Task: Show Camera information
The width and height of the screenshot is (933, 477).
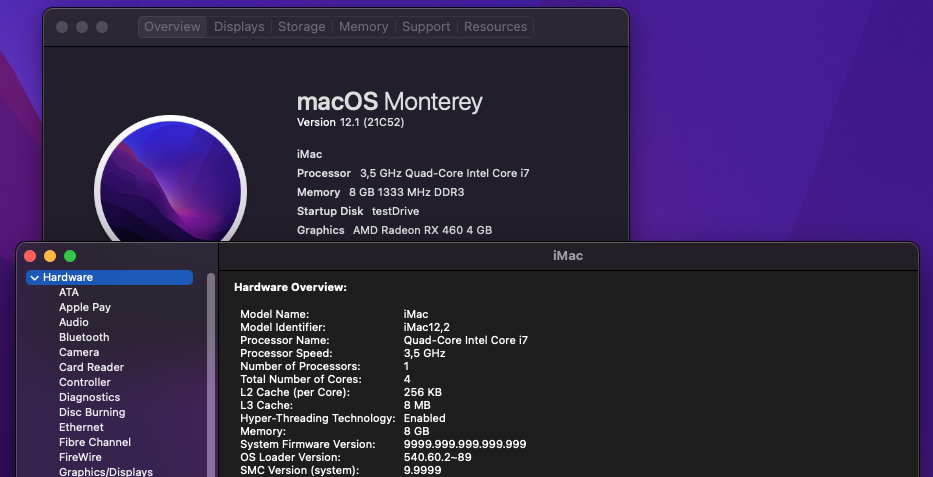Action: (x=79, y=352)
